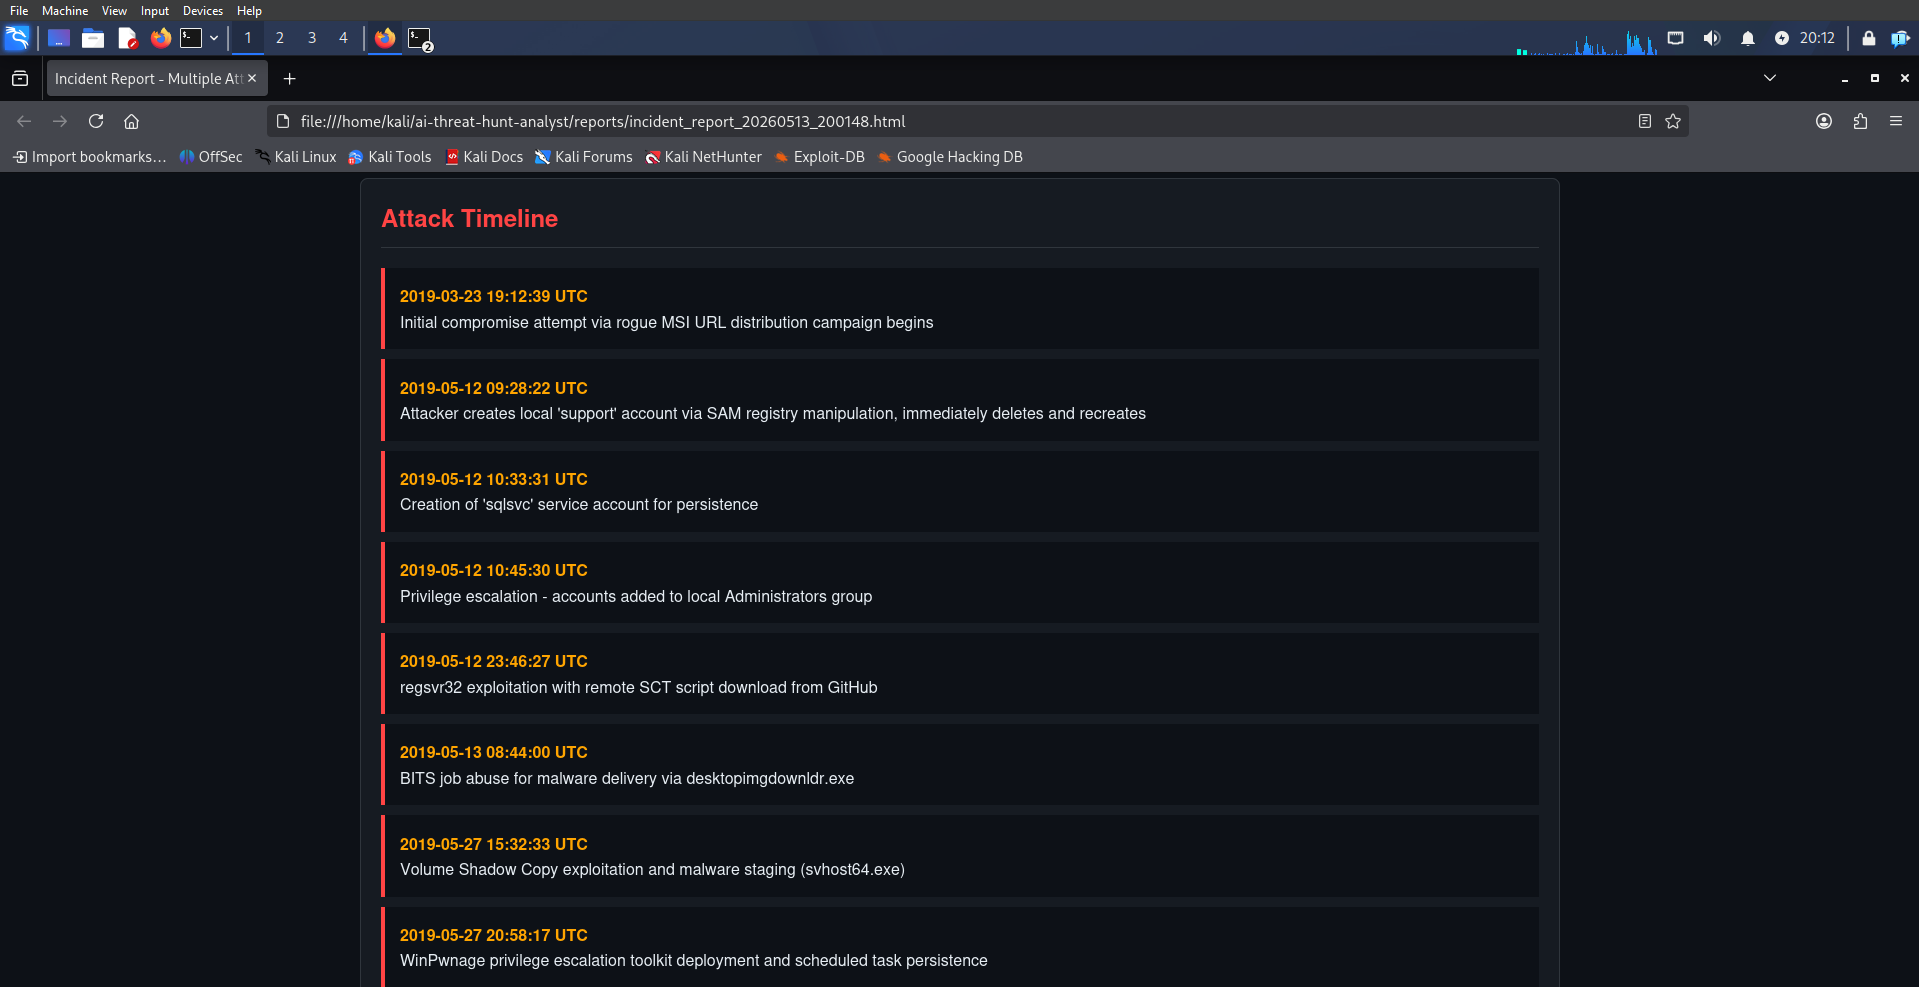
Task: Open the Devices menu
Action: click(x=203, y=10)
